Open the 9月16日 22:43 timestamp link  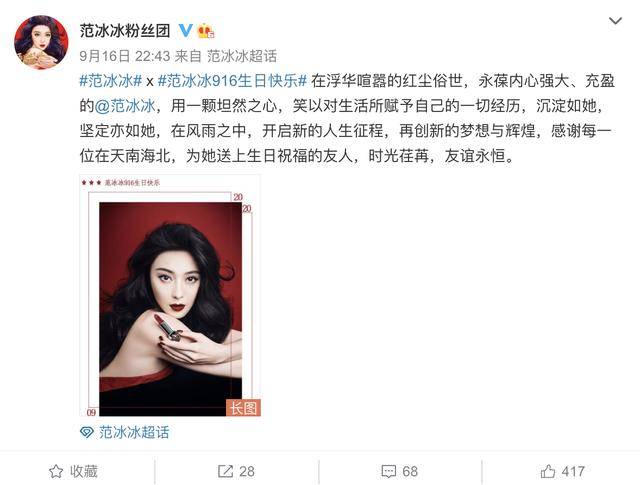click(125, 56)
